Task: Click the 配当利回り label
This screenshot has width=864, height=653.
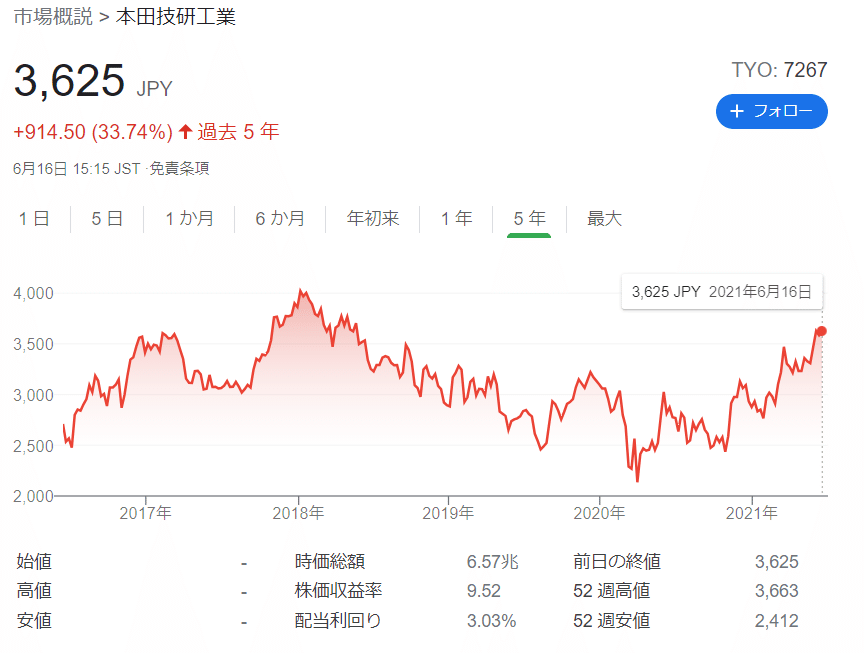Action: (x=338, y=620)
